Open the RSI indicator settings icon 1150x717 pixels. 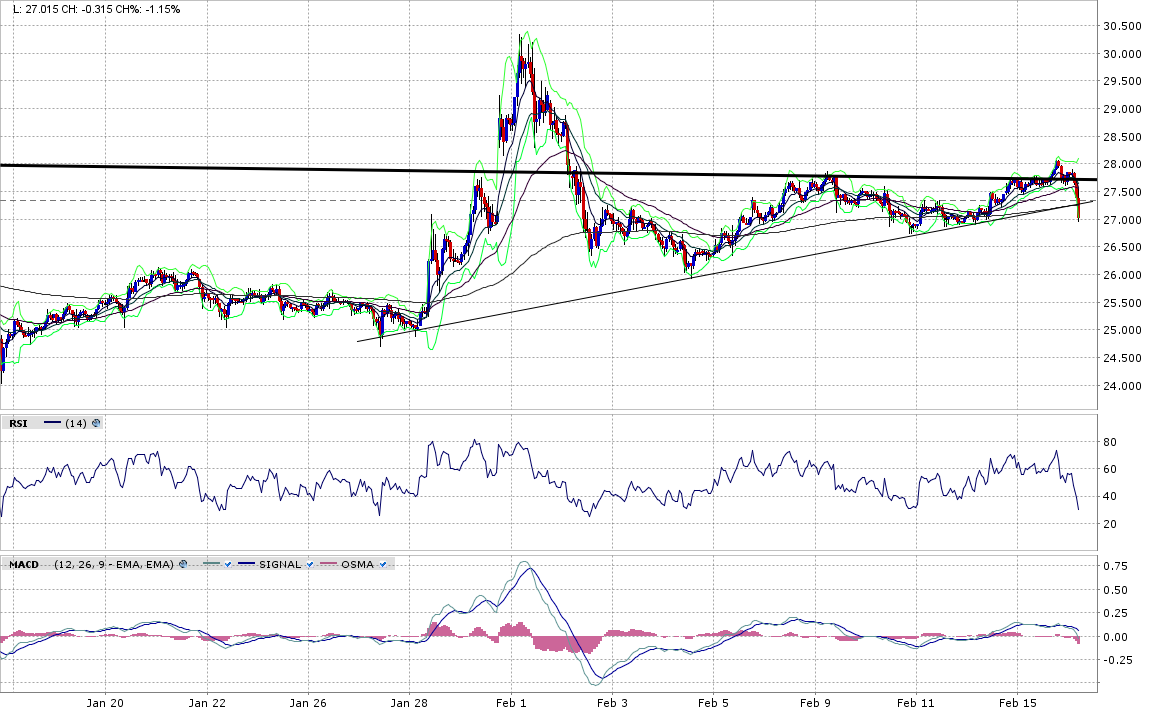click(96, 424)
